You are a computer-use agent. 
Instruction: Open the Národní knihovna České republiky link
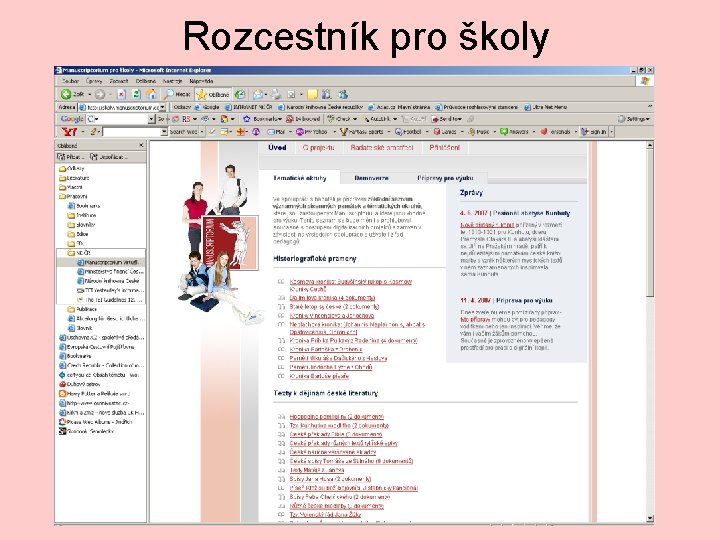click(x=321, y=107)
